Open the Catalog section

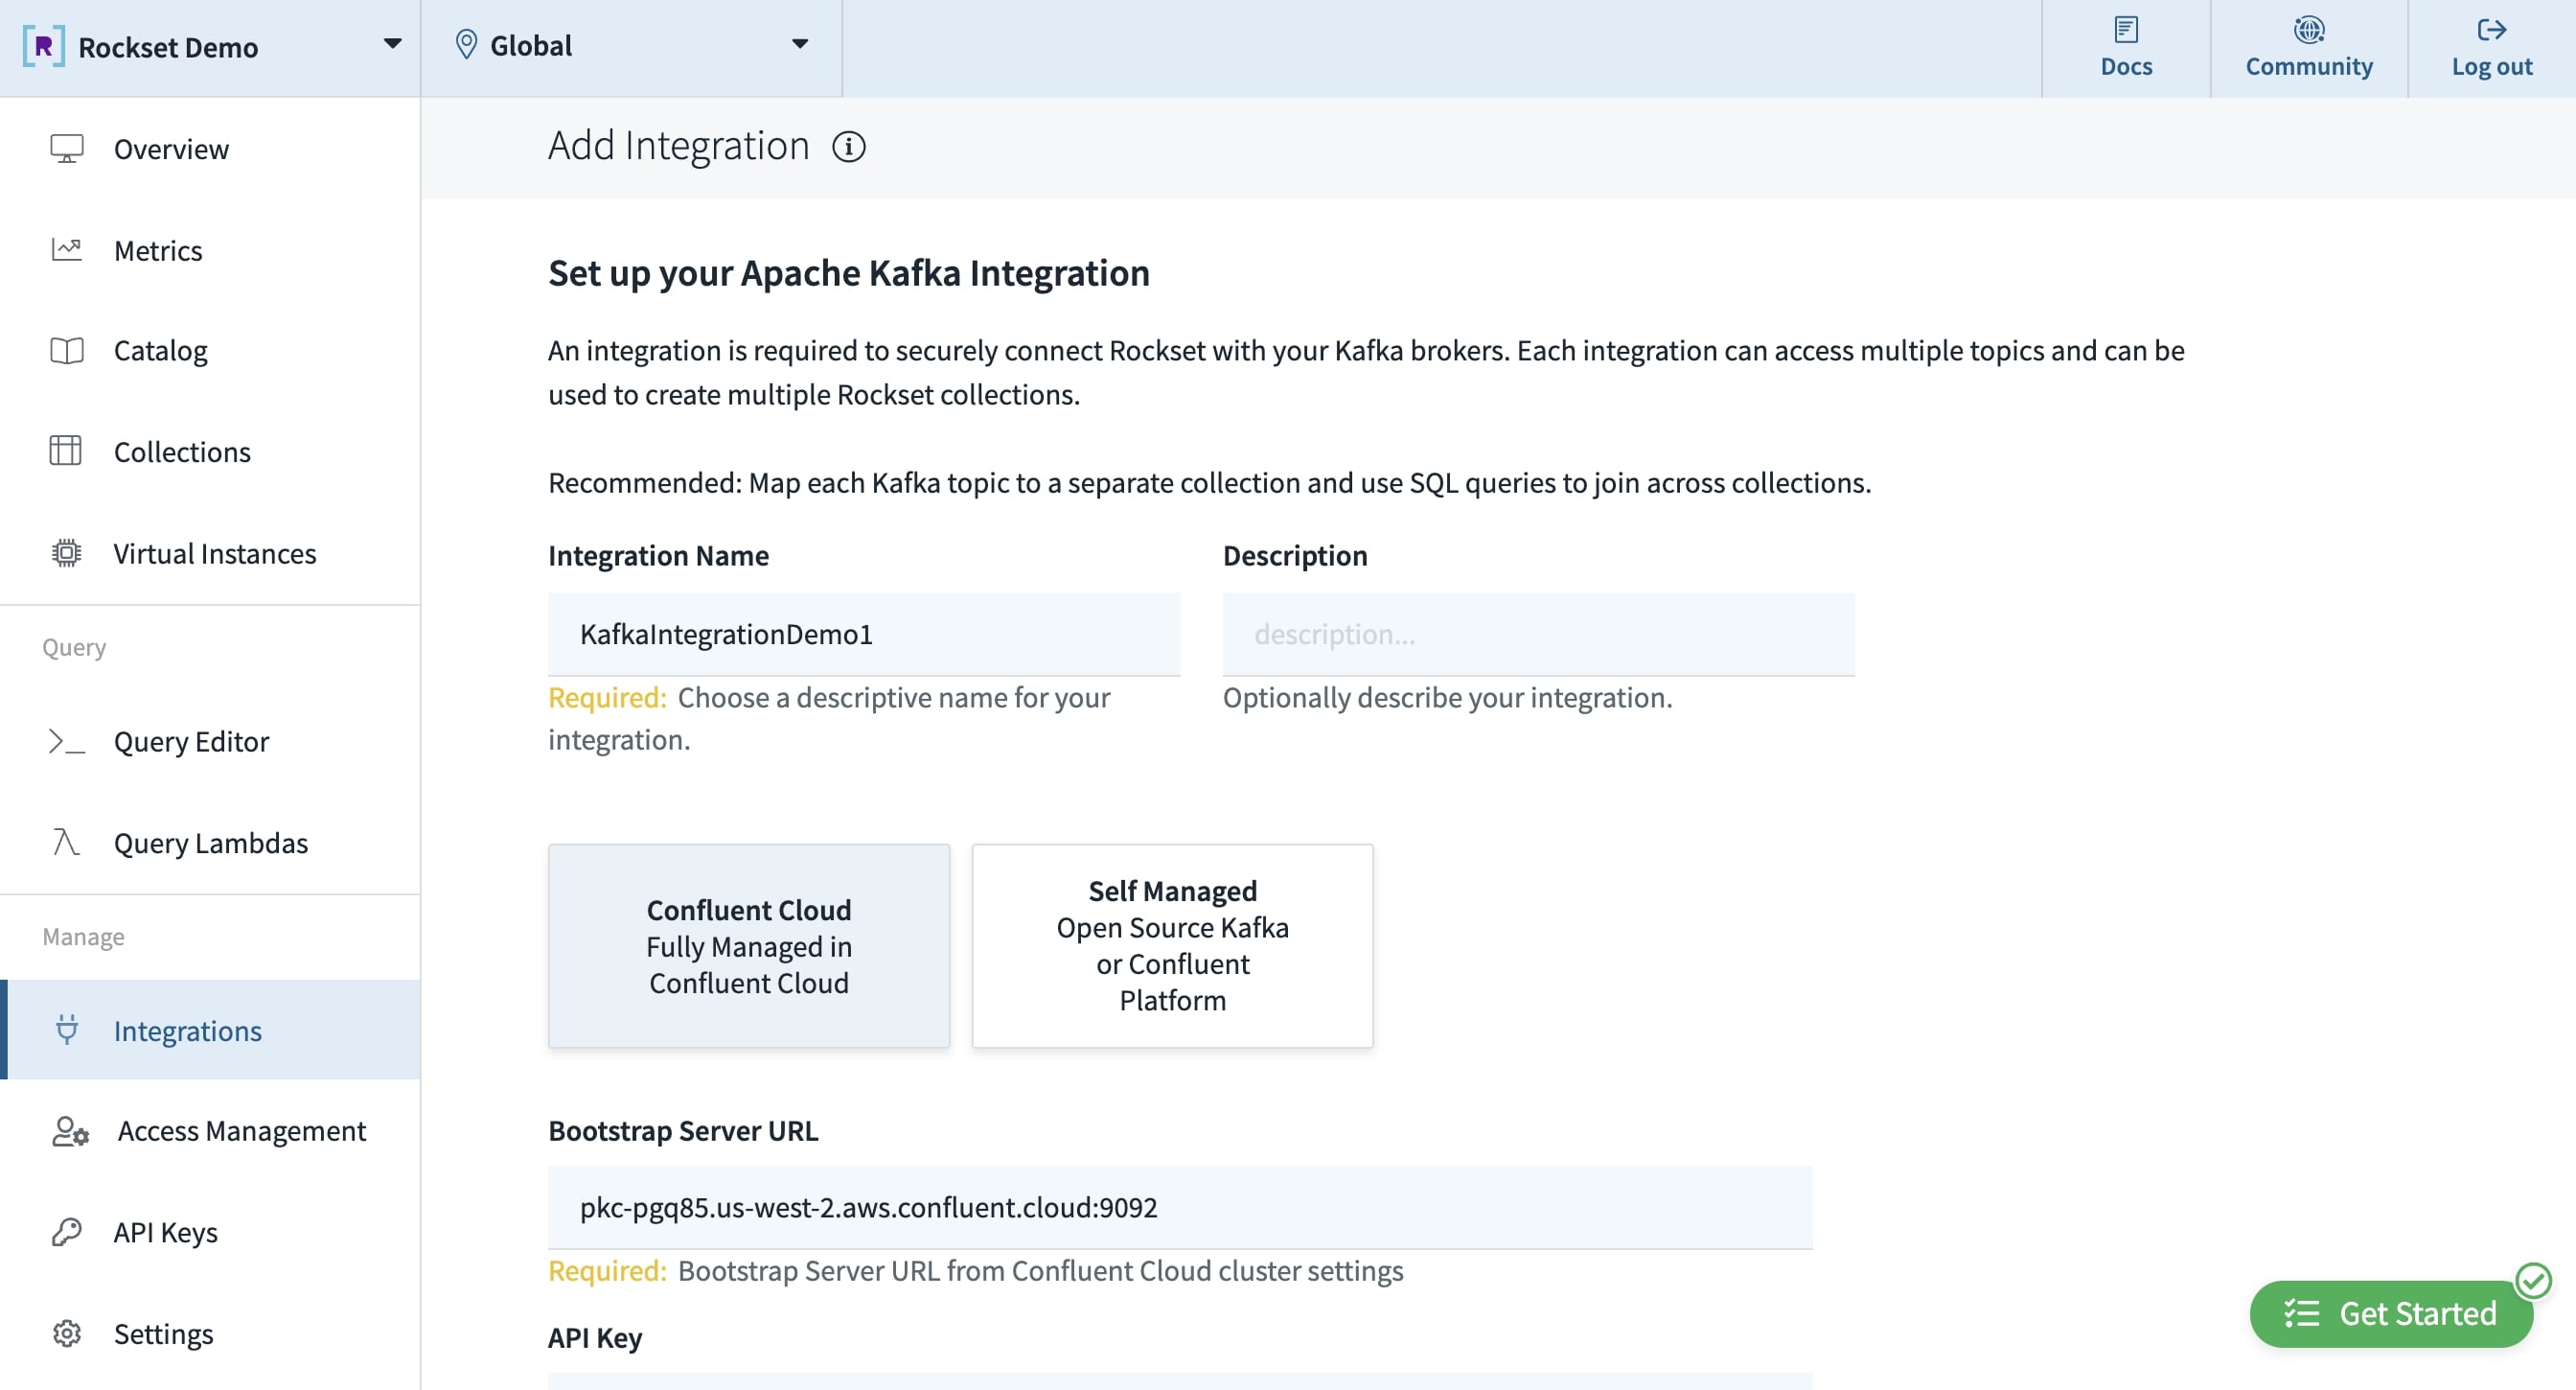click(x=160, y=350)
